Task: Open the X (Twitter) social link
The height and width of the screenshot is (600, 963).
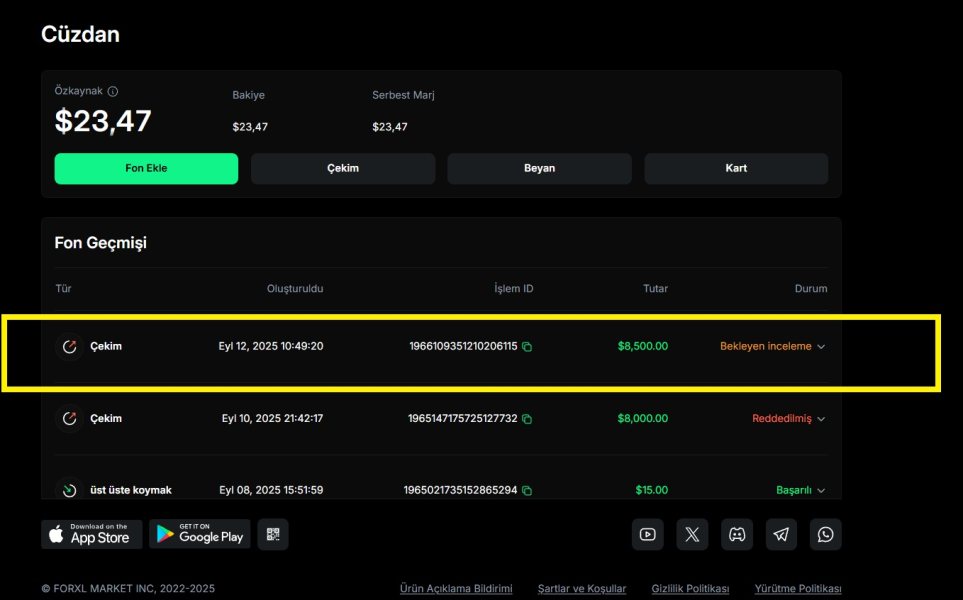Action: pos(692,534)
